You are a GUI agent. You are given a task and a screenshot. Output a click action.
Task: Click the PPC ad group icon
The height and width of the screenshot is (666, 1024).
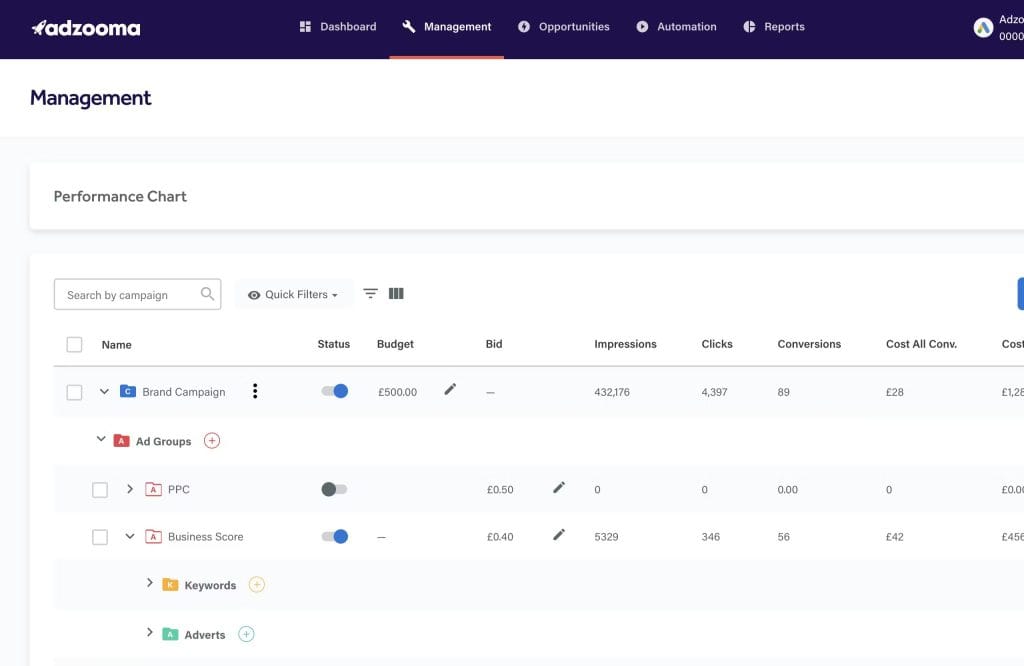pyautogui.click(x=153, y=489)
